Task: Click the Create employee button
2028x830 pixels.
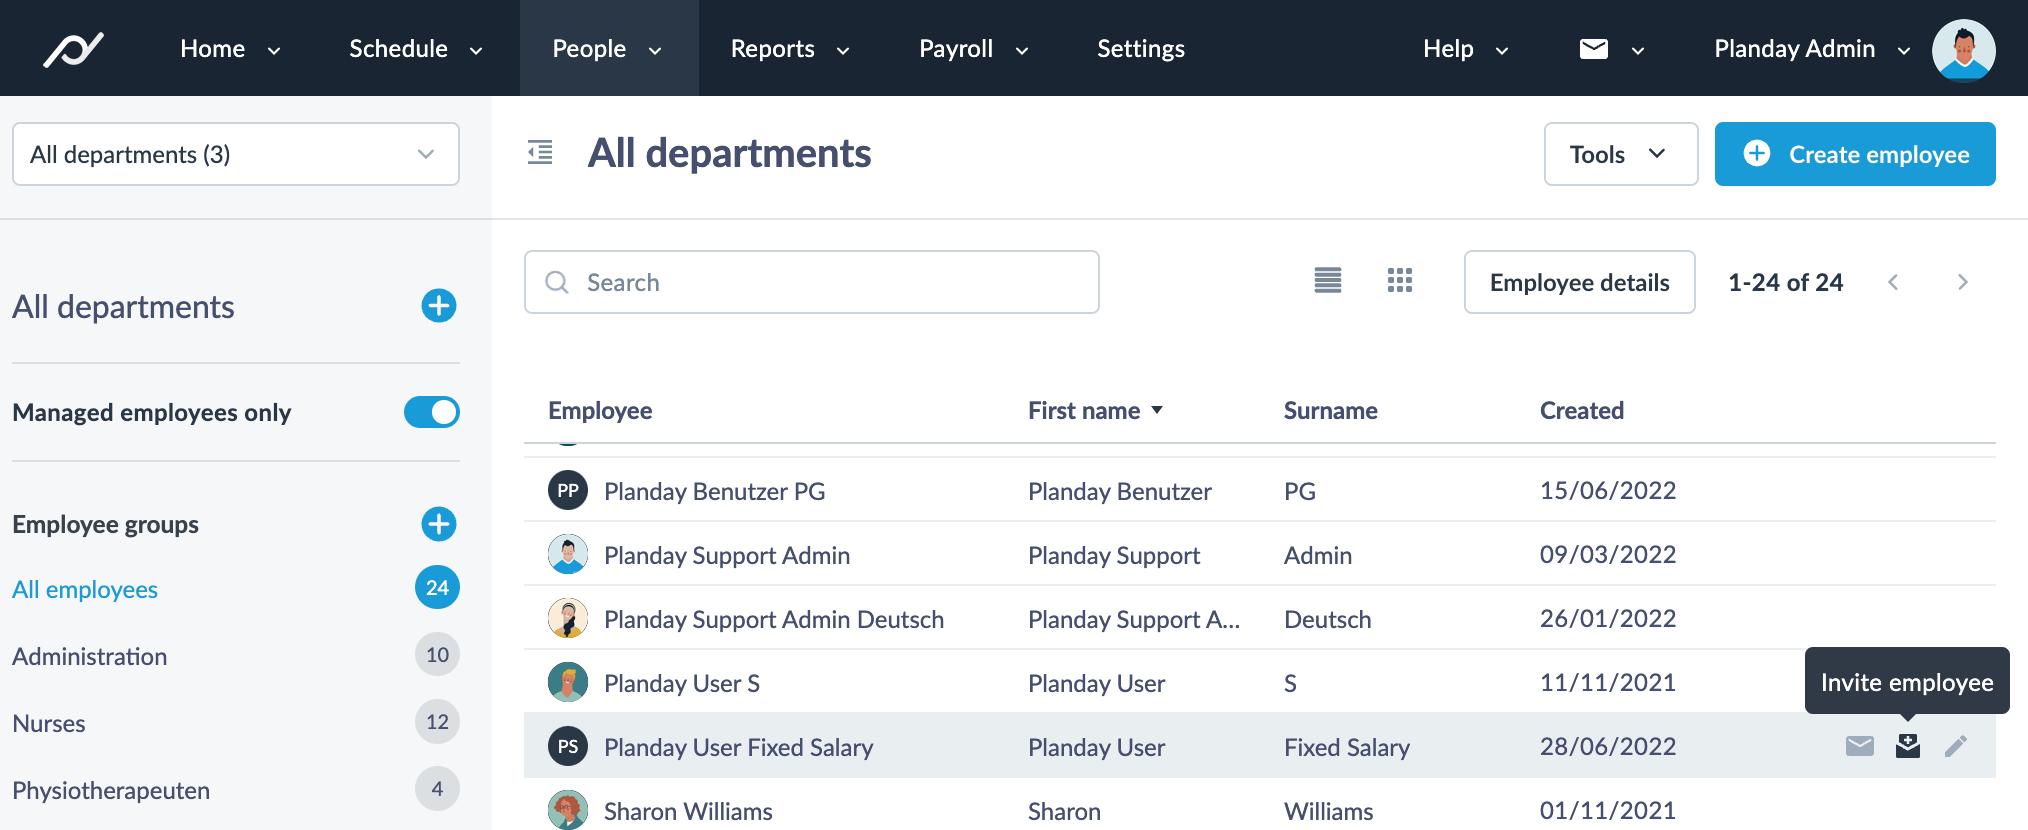Action: (1854, 154)
